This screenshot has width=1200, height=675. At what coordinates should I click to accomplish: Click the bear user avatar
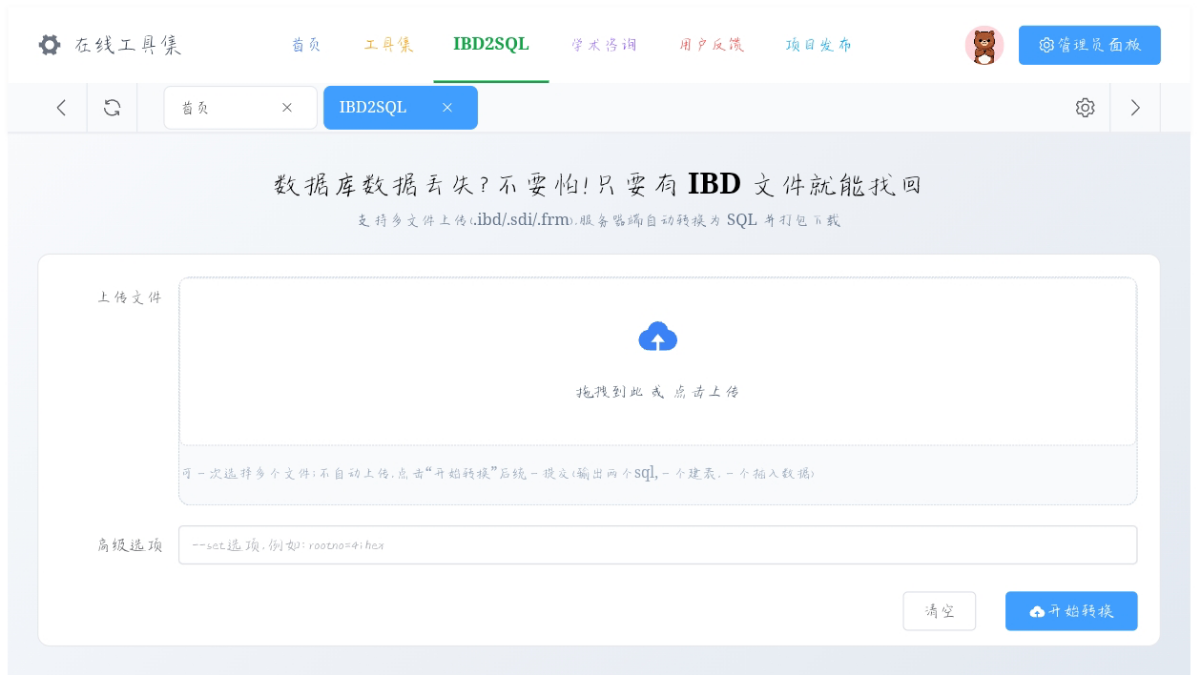(x=984, y=45)
